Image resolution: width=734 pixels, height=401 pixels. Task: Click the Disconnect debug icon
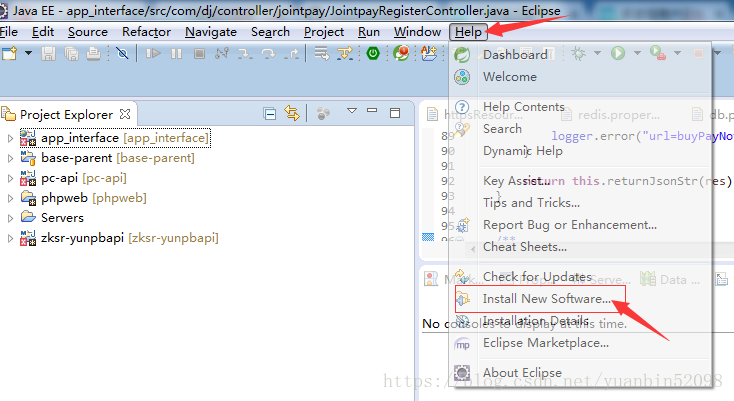pyautogui.click(x=222, y=53)
